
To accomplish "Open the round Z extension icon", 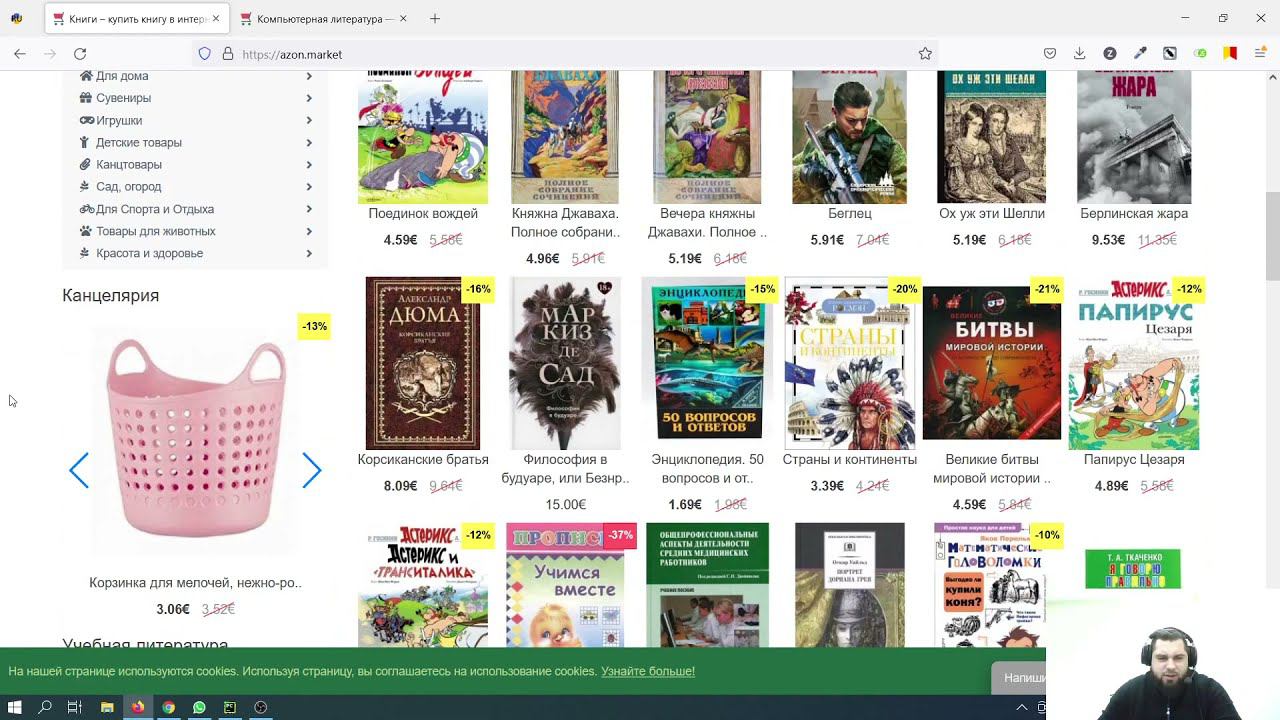I will 1110,54.
